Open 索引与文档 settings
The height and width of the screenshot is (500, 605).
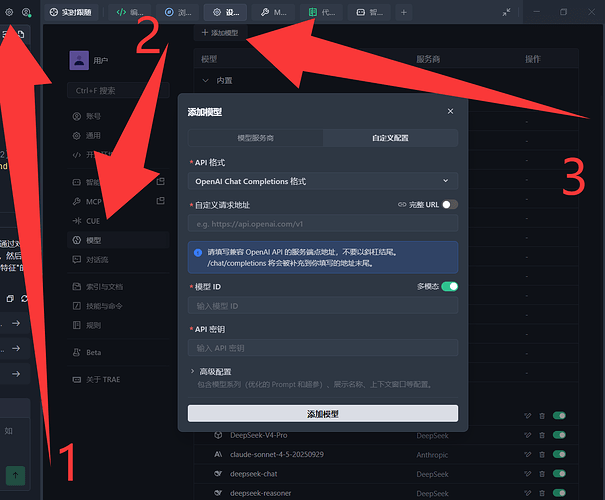[118, 287]
